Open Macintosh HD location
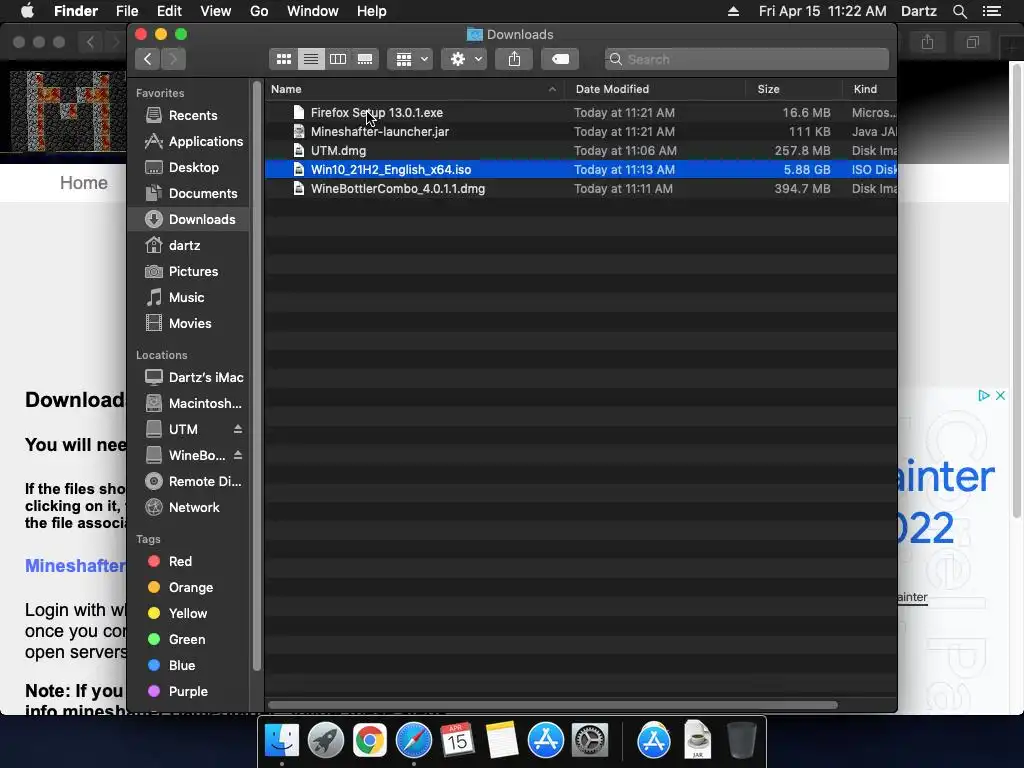 click(188, 404)
